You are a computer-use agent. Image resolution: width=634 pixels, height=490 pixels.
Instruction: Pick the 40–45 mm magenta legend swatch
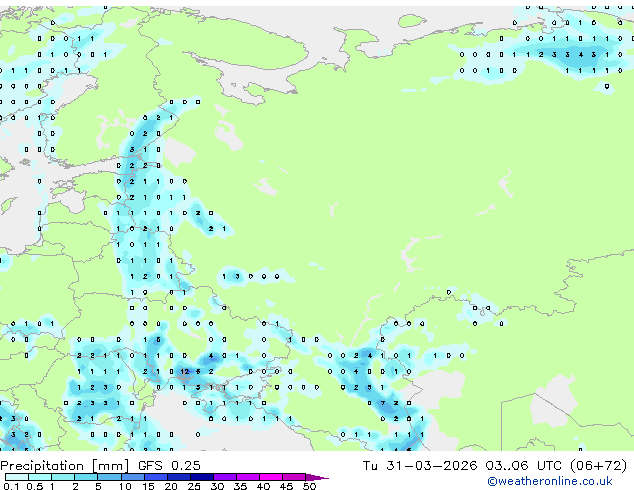click(x=271, y=477)
